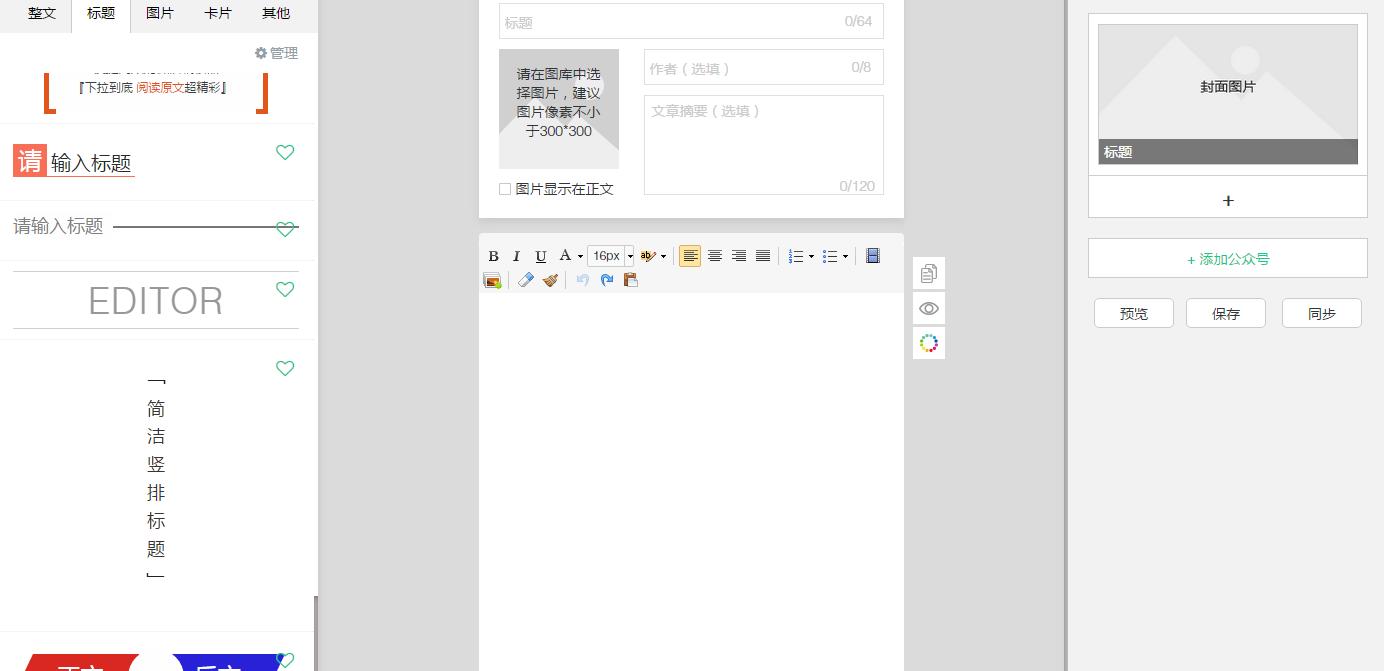This screenshot has height=671, width=1384.
Task: Enable 图片显示在正文 checkbox
Action: pos(505,189)
